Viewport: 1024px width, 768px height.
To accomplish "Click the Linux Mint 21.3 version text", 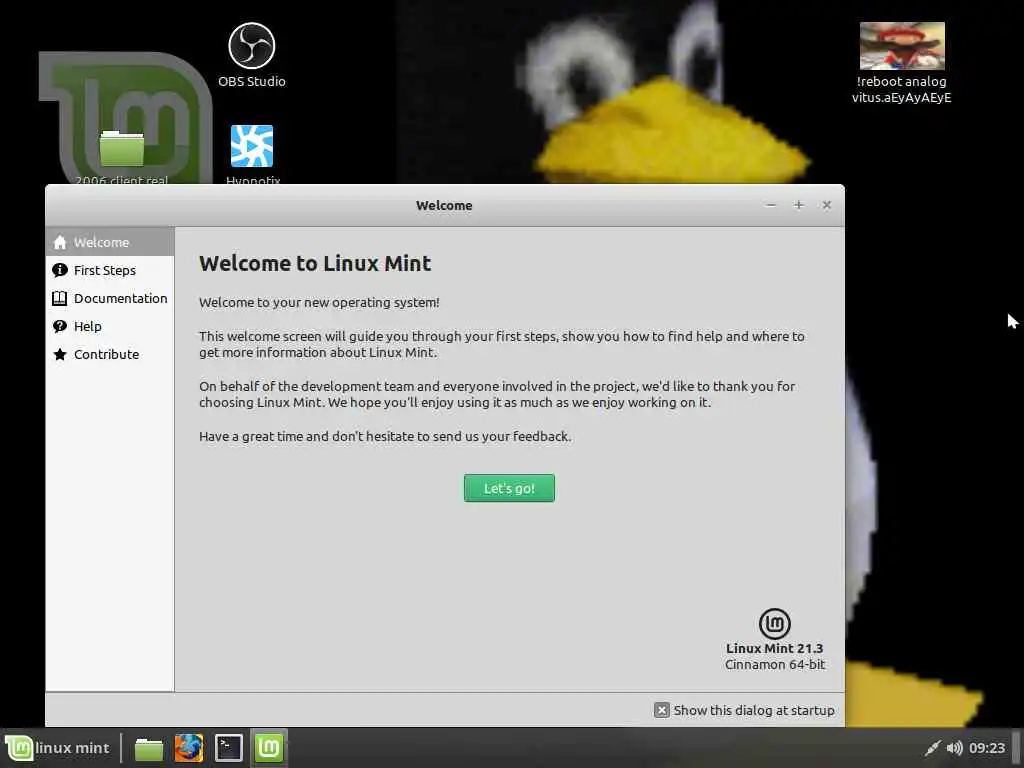I will [x=775, y=648].
